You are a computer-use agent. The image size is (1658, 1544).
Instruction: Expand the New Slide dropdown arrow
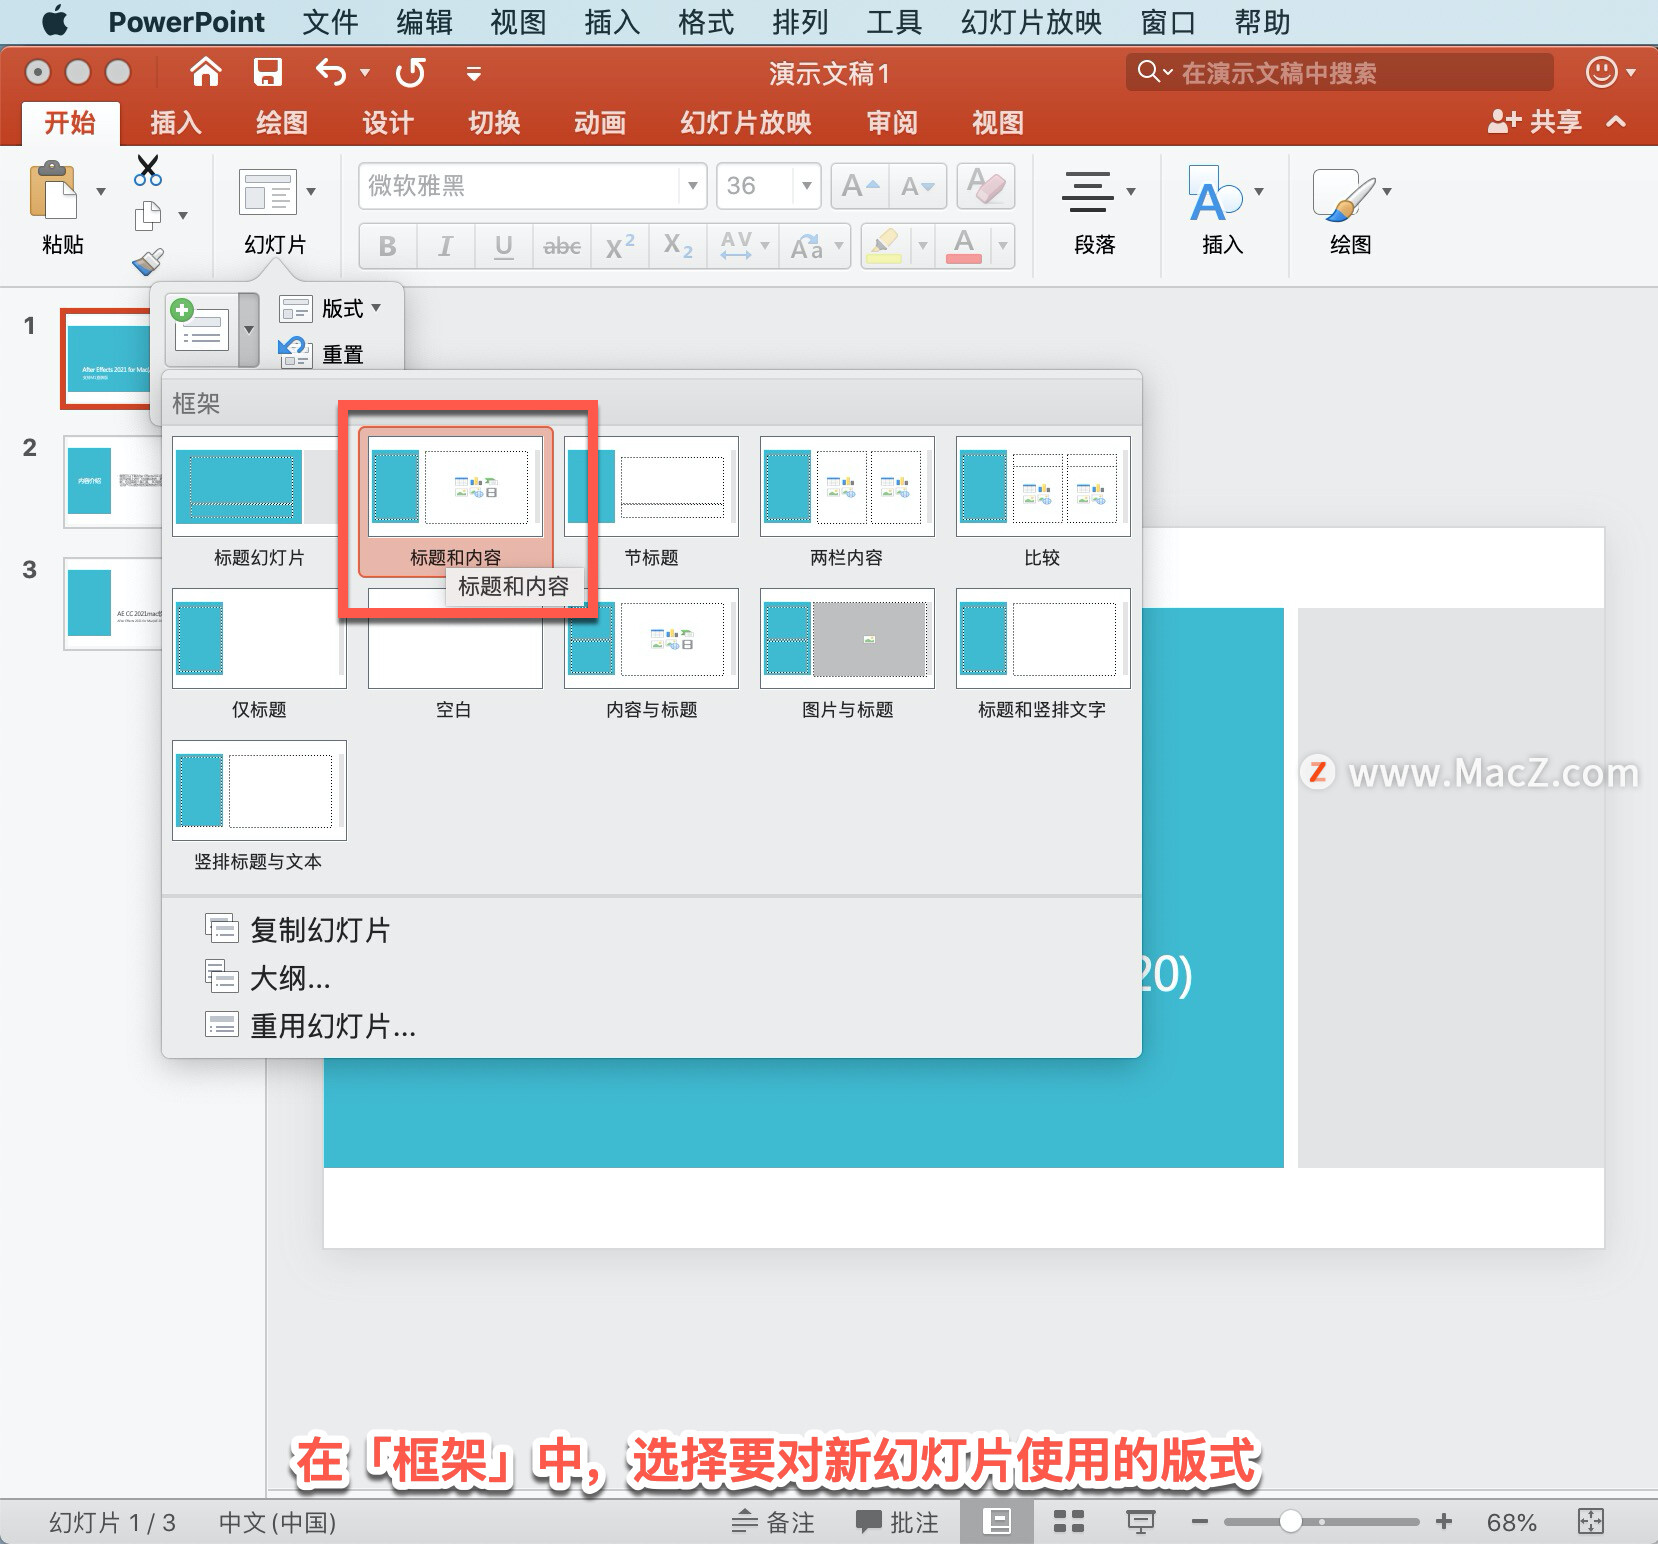tap(249, 329)
